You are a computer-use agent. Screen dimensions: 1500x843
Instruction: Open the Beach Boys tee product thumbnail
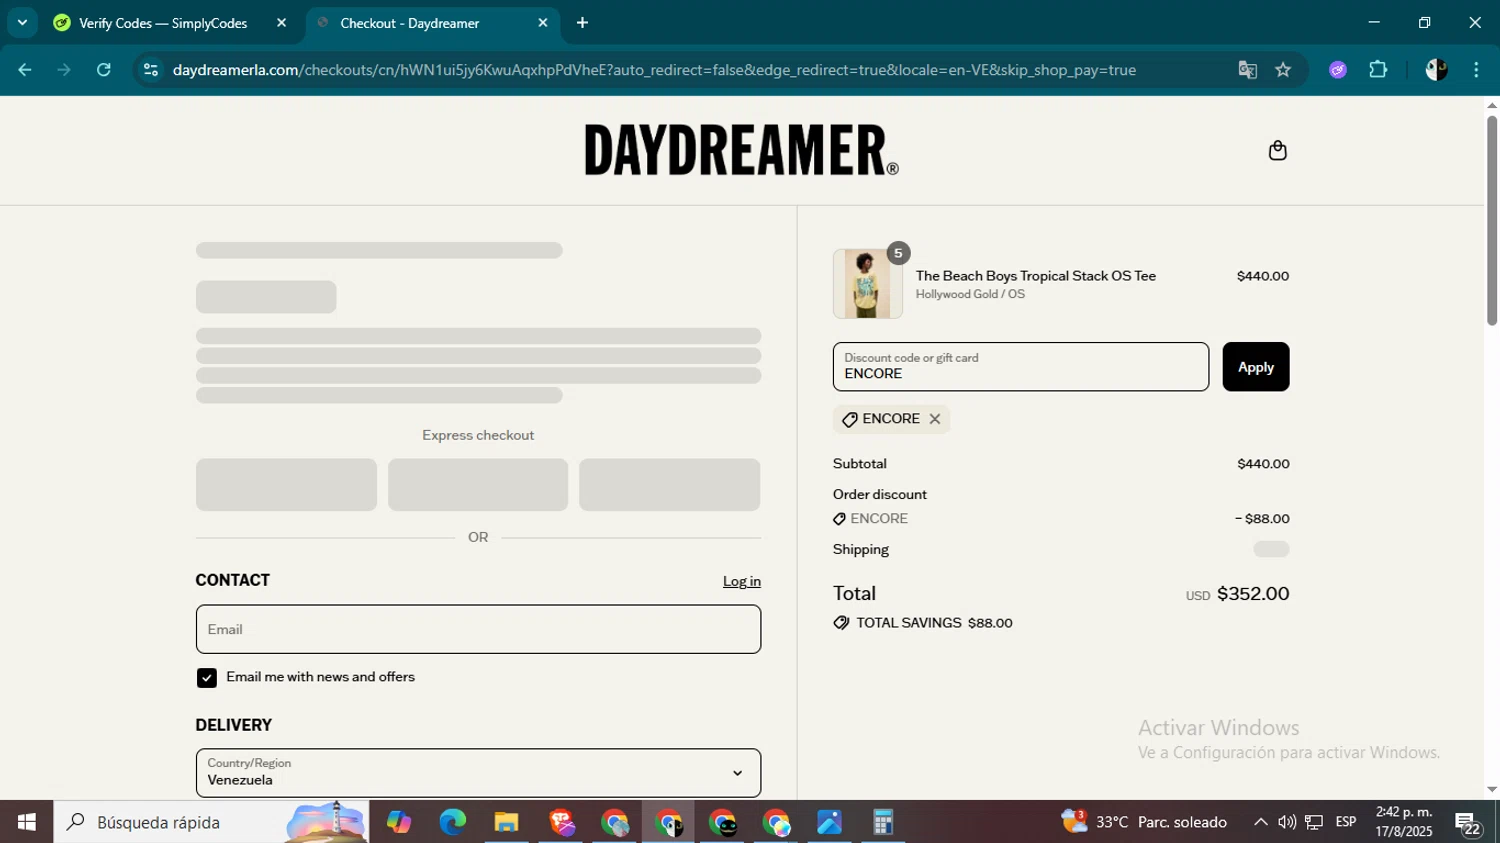(867, 284)
